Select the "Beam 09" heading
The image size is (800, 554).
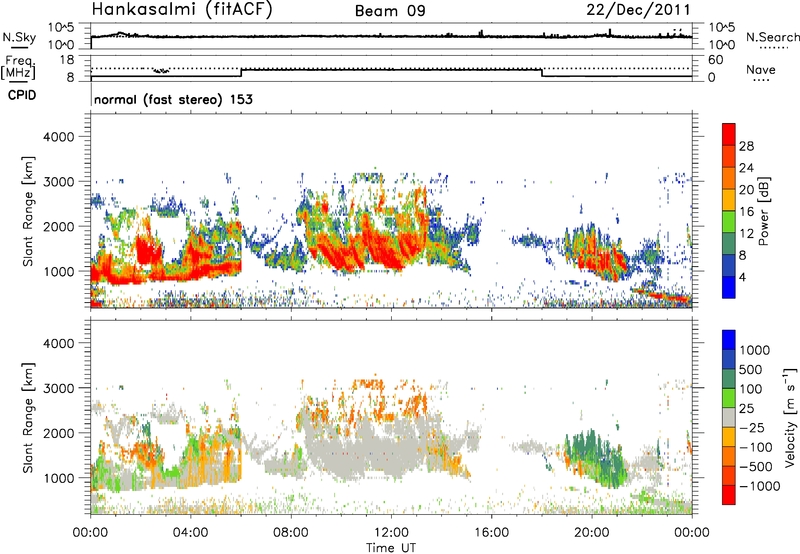(390, 11)
